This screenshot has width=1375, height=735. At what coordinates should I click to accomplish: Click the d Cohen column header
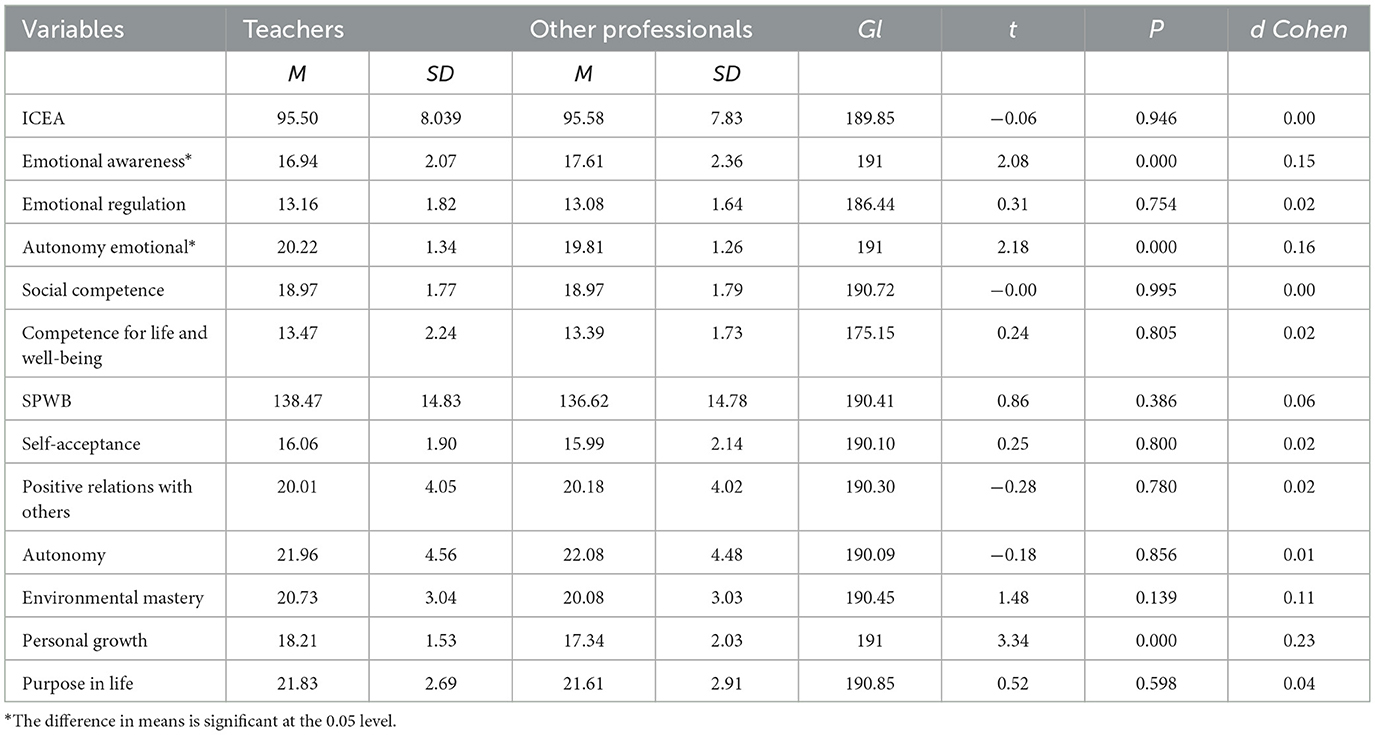(x=1301, y=29)
